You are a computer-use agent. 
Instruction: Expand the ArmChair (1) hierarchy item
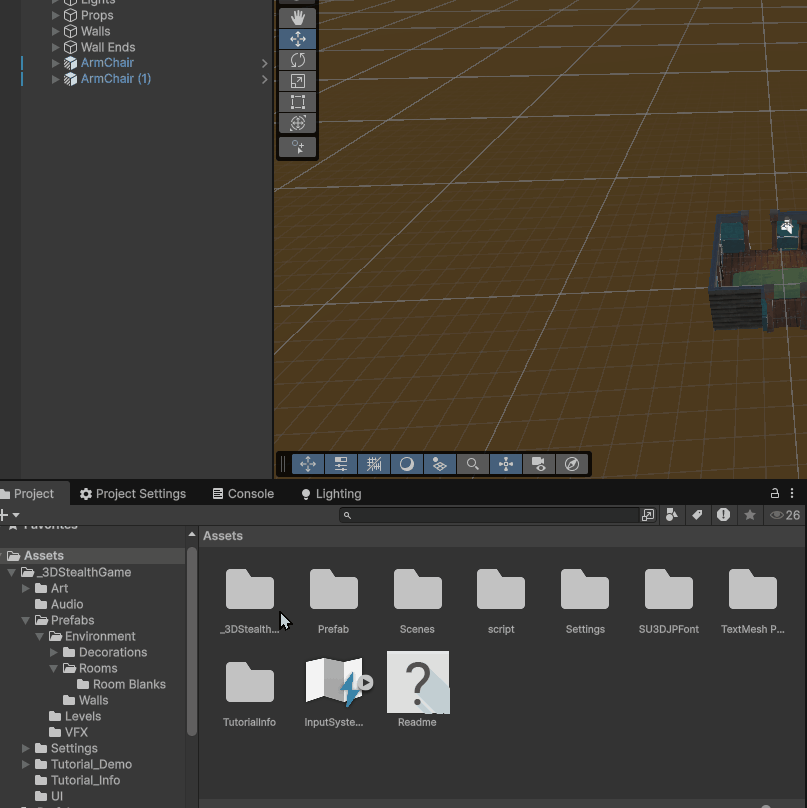[x=56, y=79]
